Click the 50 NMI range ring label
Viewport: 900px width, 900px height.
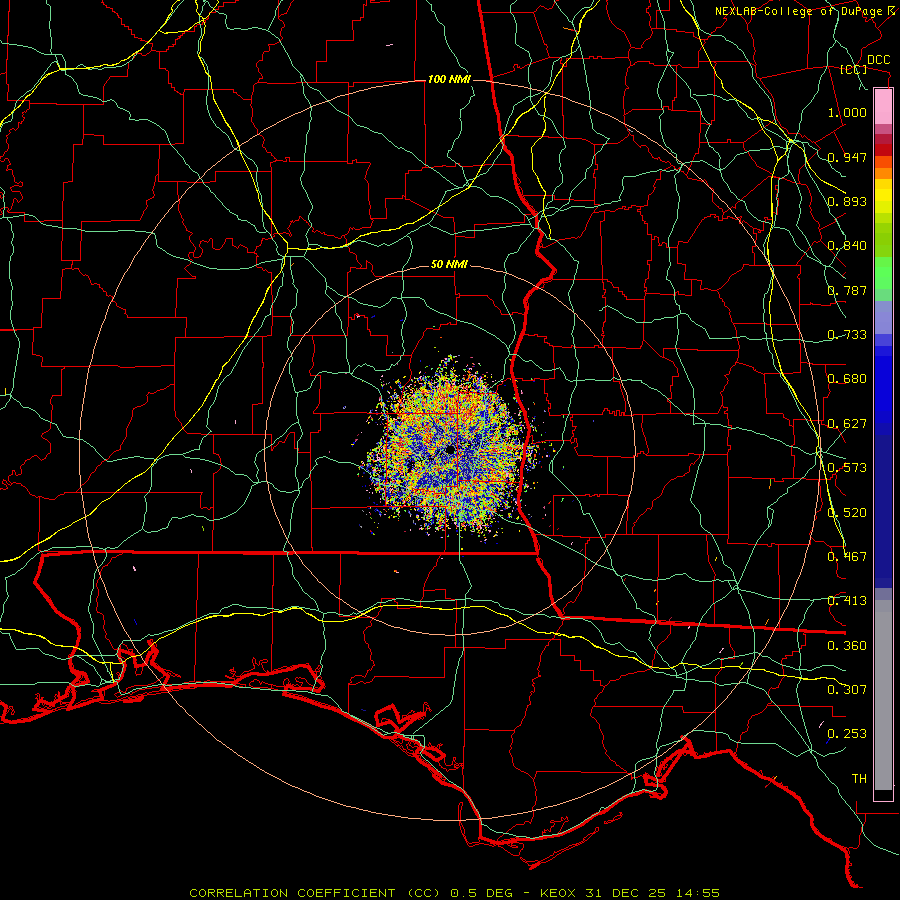(x=449, y=265)
